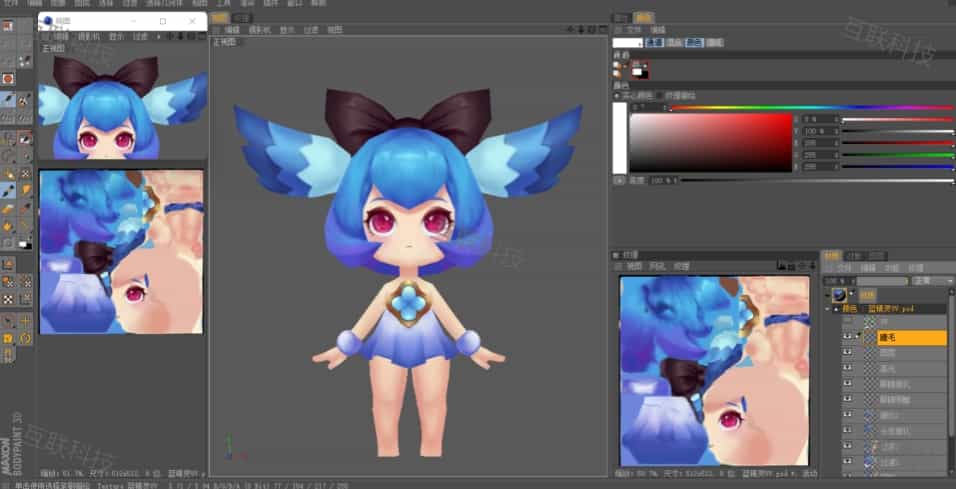
Task: Click inside the red saturation-value color field
Action: 711,142
